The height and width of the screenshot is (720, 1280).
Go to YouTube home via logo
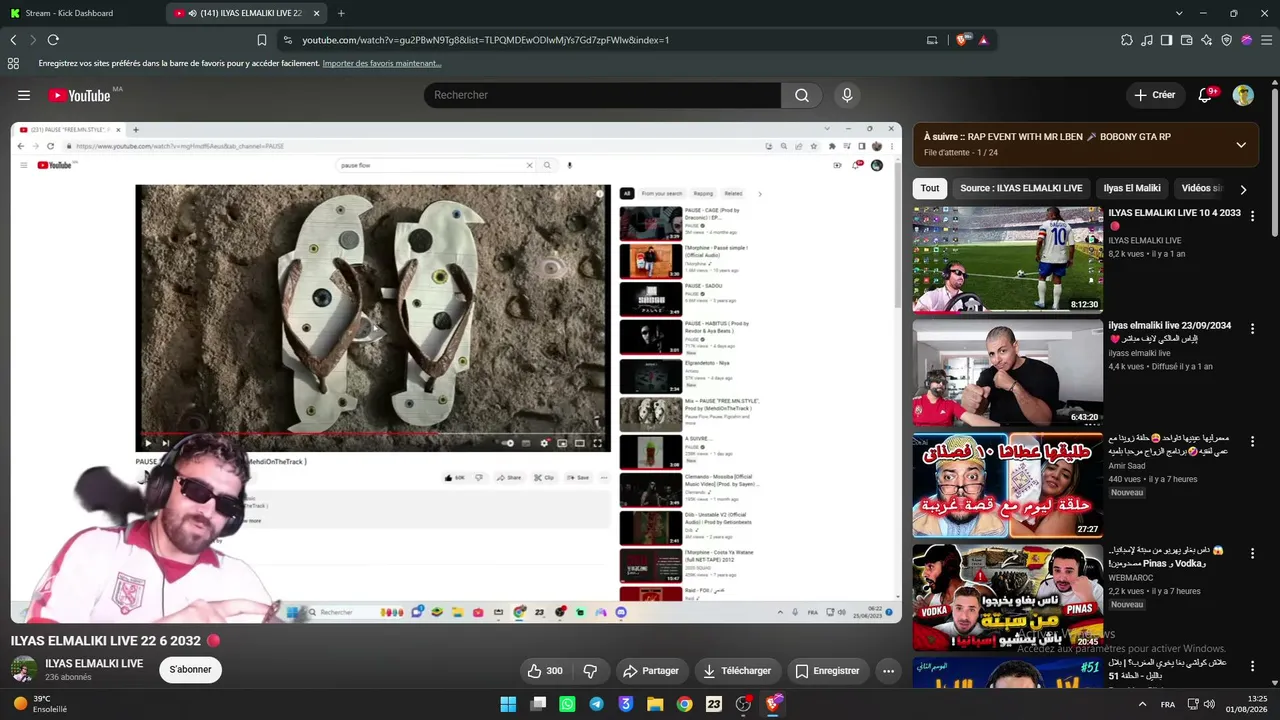(79, 95)
